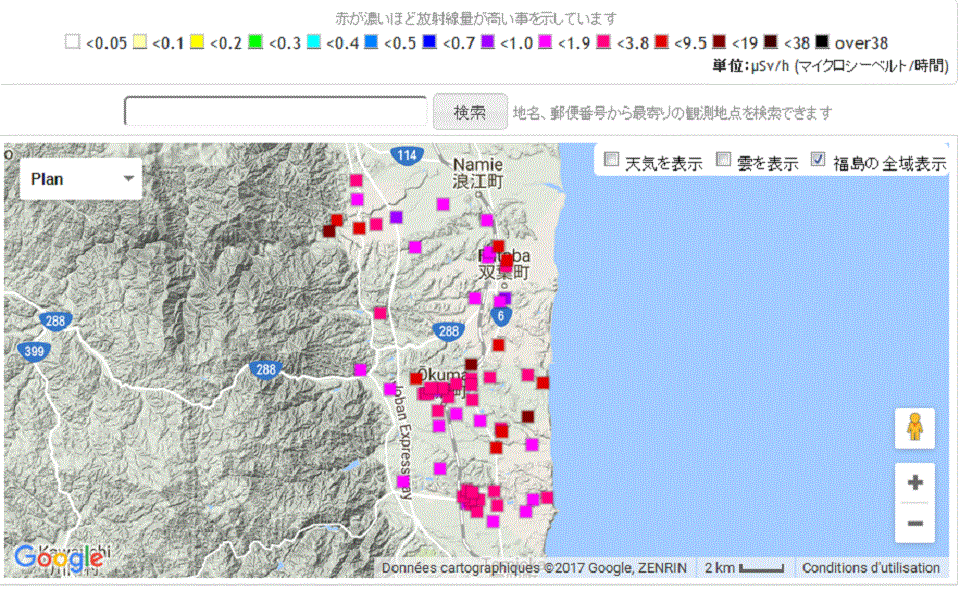
Task: Zoom in with the plus button
Action: (x=914, y=482)
